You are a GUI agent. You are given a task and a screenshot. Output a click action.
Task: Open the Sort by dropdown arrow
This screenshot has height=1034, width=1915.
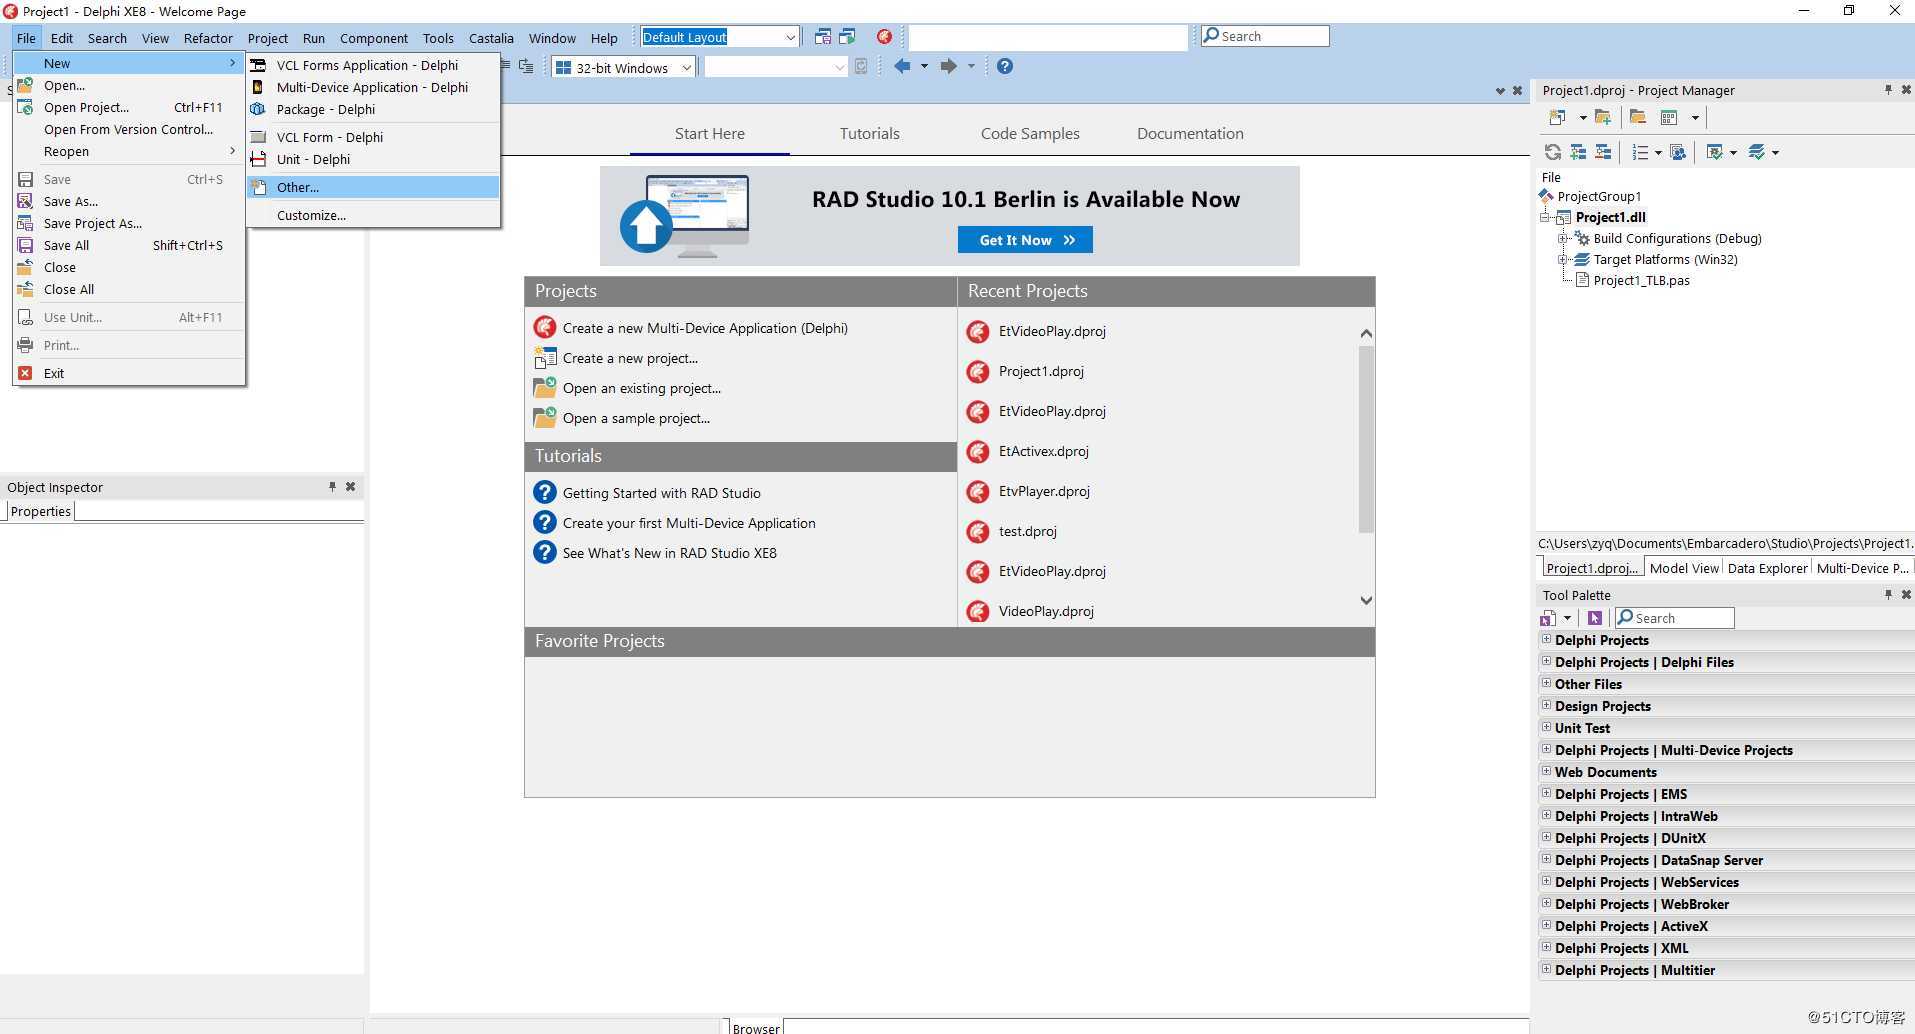pos(1658,152)
